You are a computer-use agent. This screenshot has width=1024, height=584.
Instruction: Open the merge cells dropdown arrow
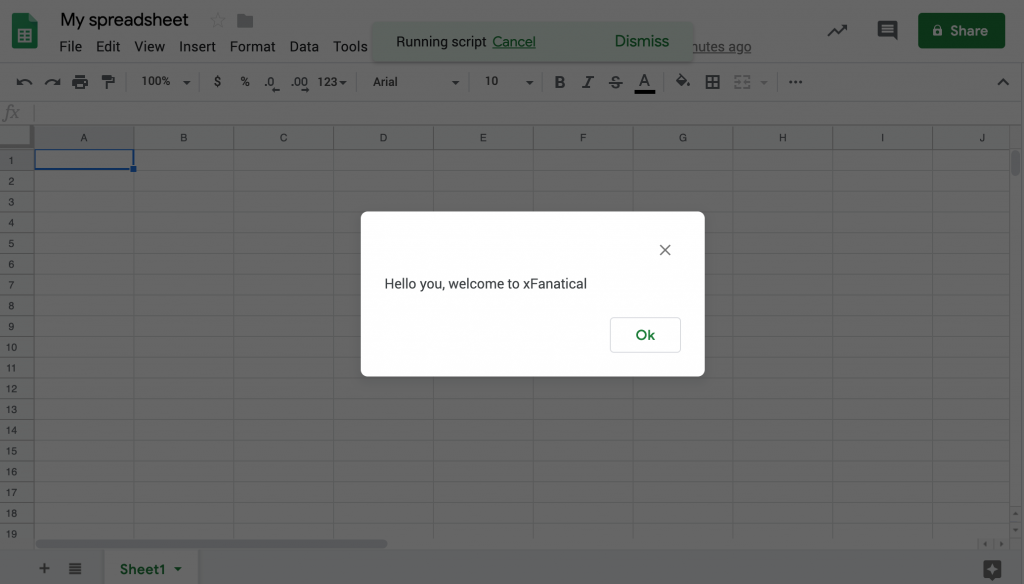tap(764, 82)
